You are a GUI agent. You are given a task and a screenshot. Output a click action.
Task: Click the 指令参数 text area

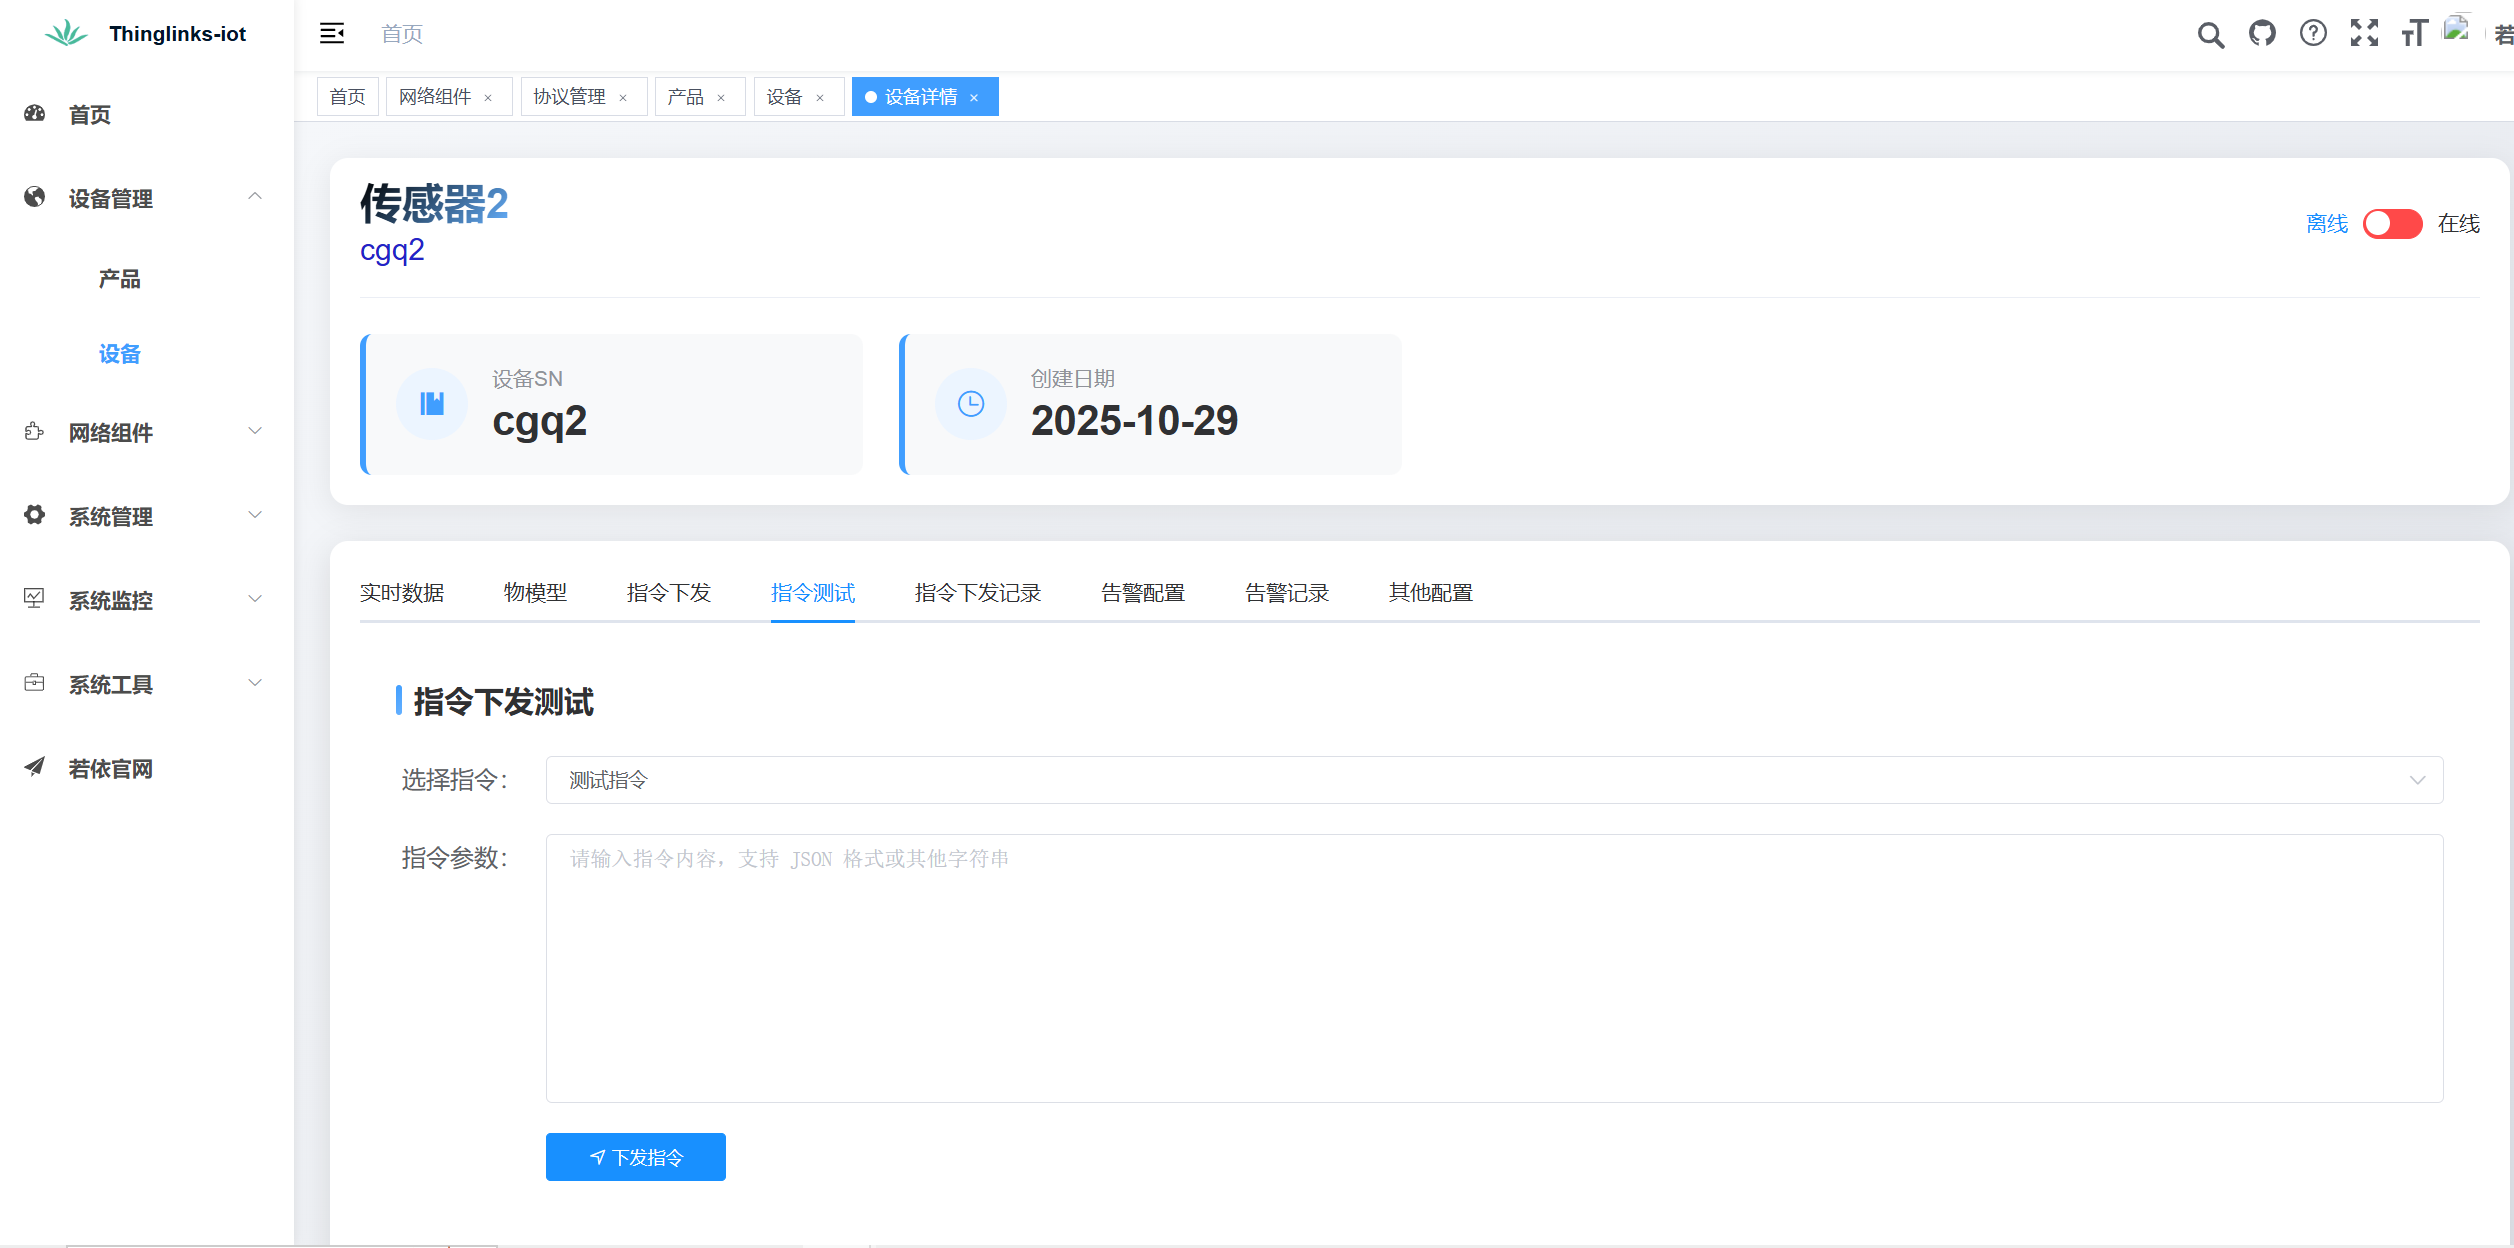coord(1494,968)
